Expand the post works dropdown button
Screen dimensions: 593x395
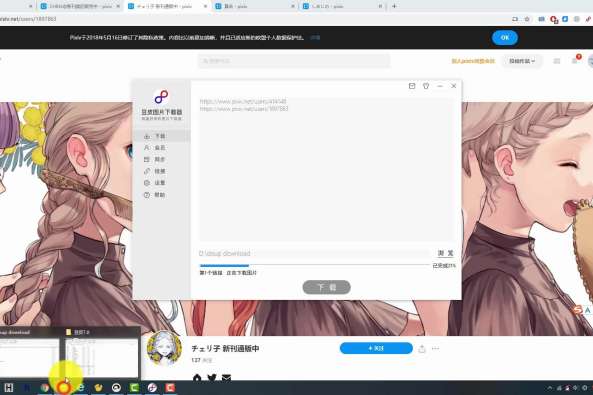coord(522,61)
